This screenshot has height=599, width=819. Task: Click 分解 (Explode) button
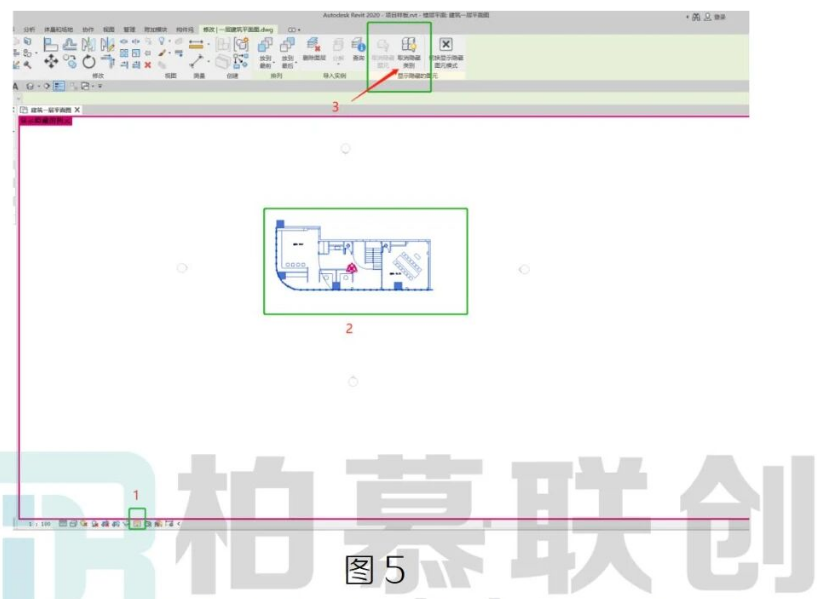pyautogui.click(x=338, y=49)
